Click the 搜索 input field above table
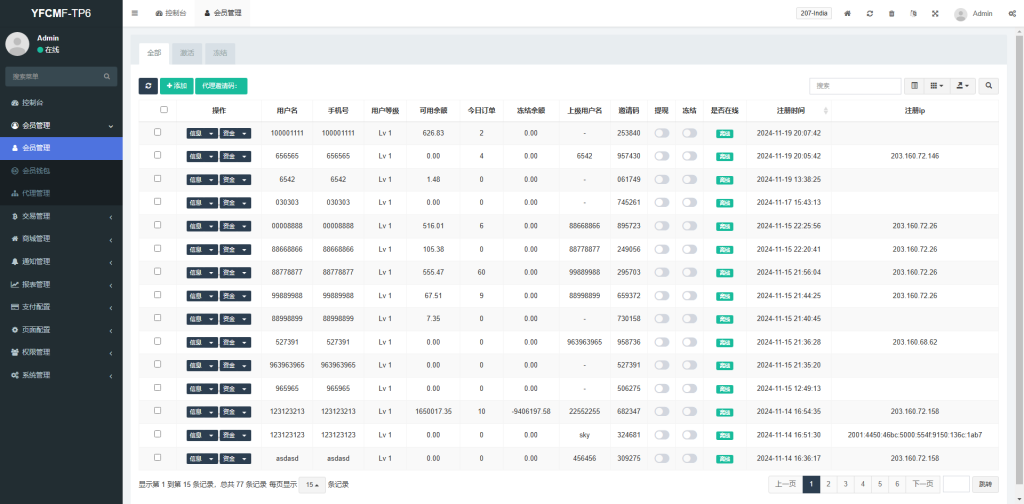Screen dimensions: 1024x504 [x=855, y=87]
